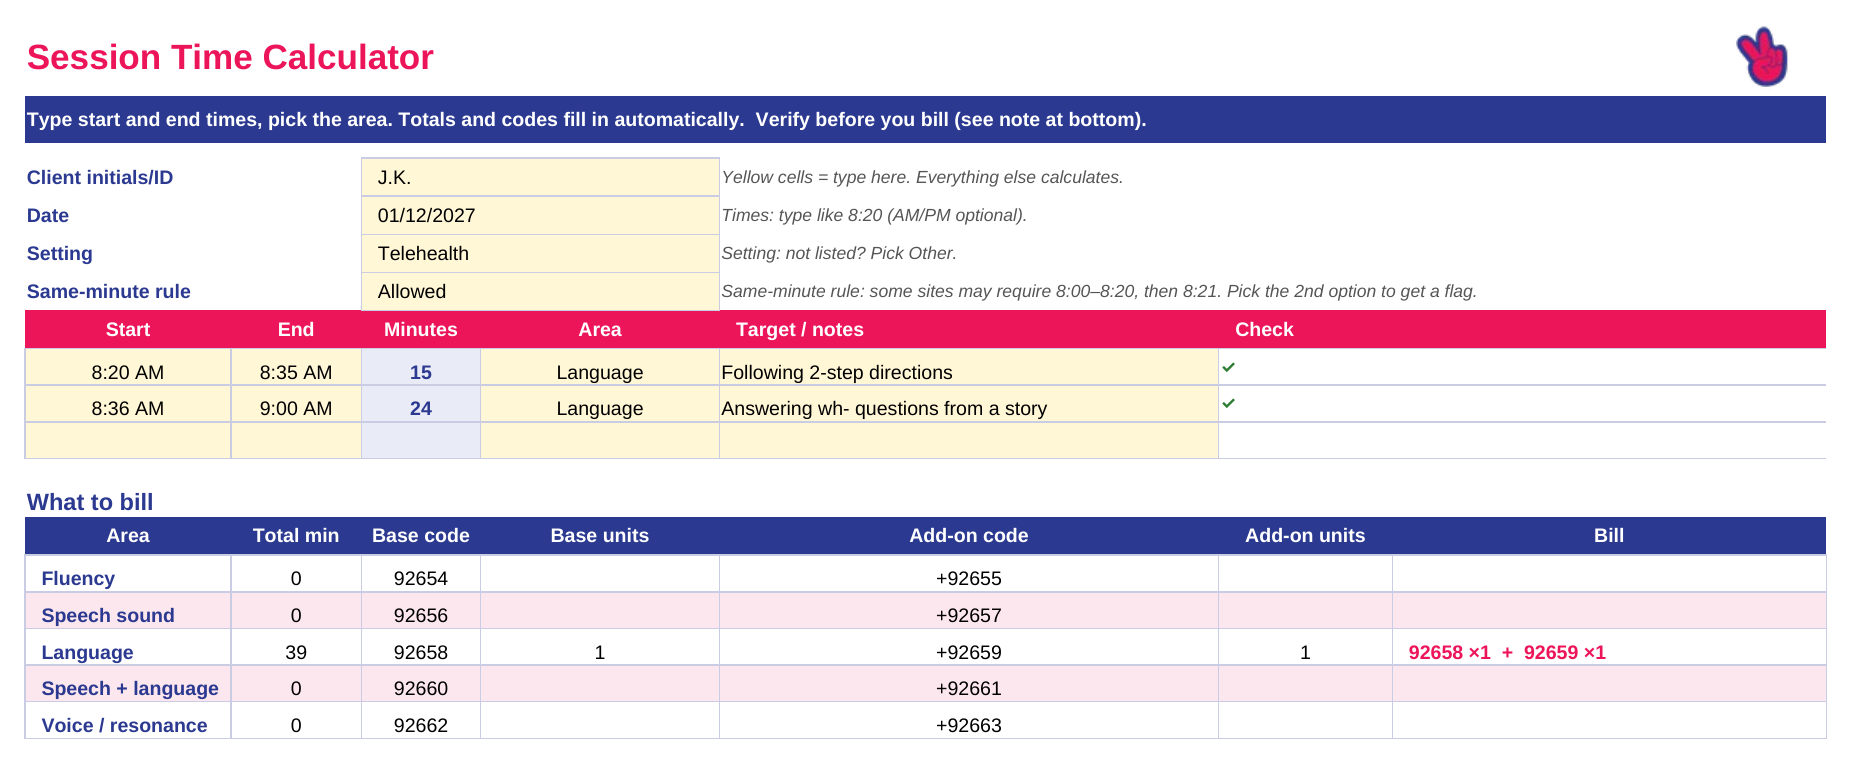Click add-on code +92661
The height and width of the screenshot is (763, 1851).
tap(969, 688)
